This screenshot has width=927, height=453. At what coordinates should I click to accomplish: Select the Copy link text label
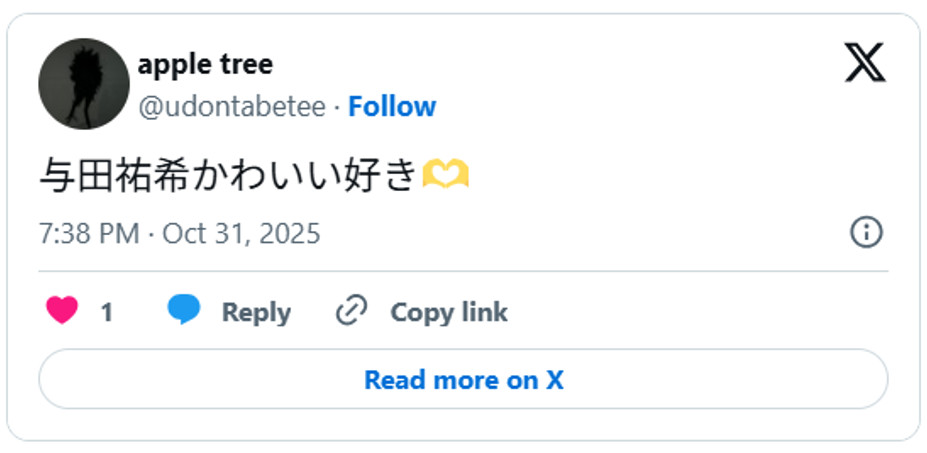point(449,312)
